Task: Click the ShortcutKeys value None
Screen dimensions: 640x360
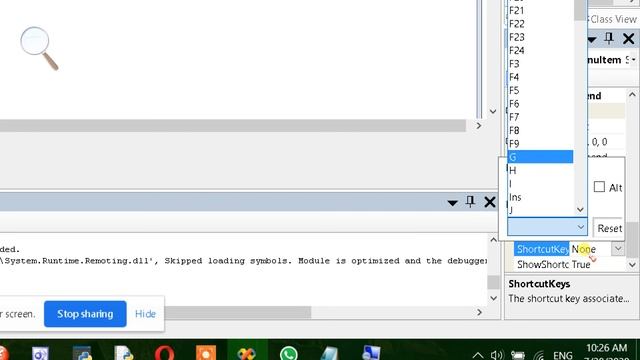Action: click(x=584, y=249)
